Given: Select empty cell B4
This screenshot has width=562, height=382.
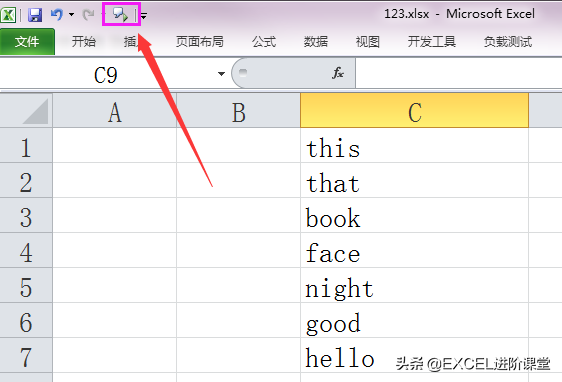Looking at the screenshot, I should [238, 250].
